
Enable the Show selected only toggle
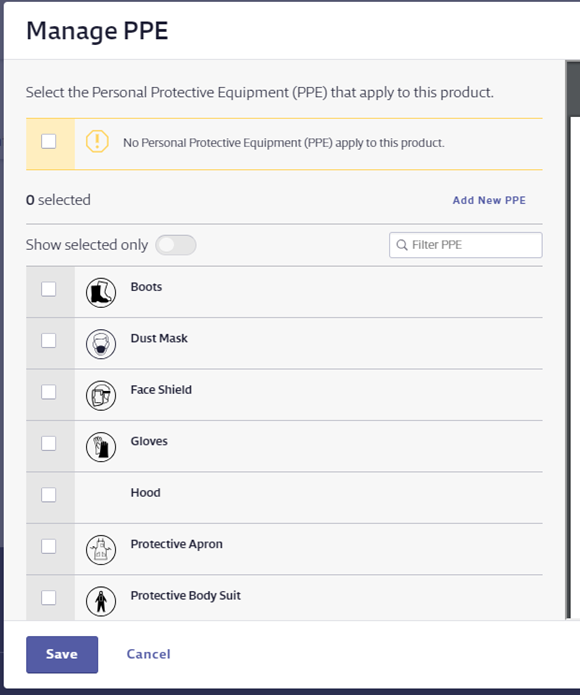176,245
